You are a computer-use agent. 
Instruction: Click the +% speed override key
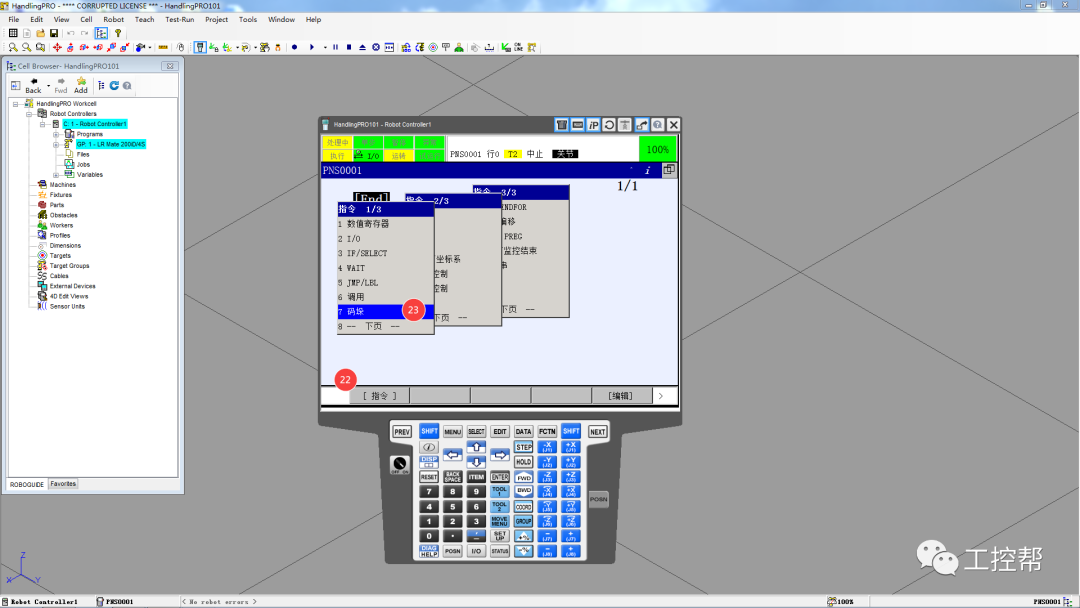pyautogui.click(x=523, y=536)
